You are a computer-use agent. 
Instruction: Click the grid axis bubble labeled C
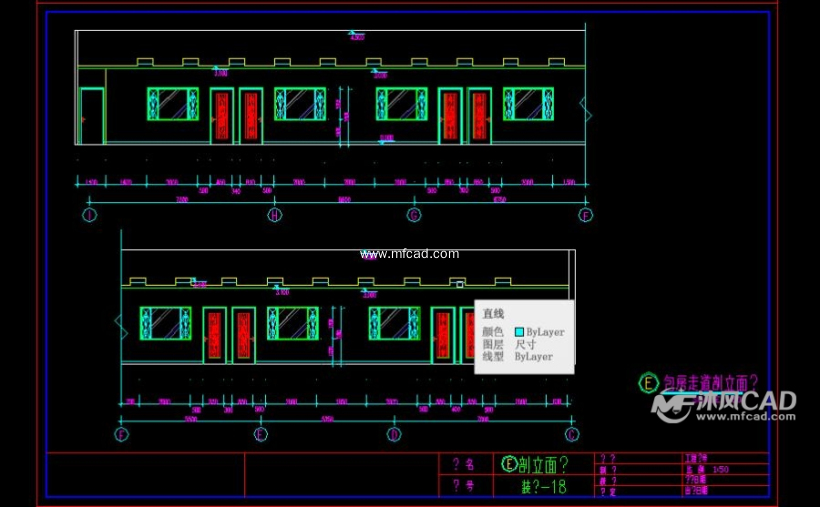click(x=572, y=434)
